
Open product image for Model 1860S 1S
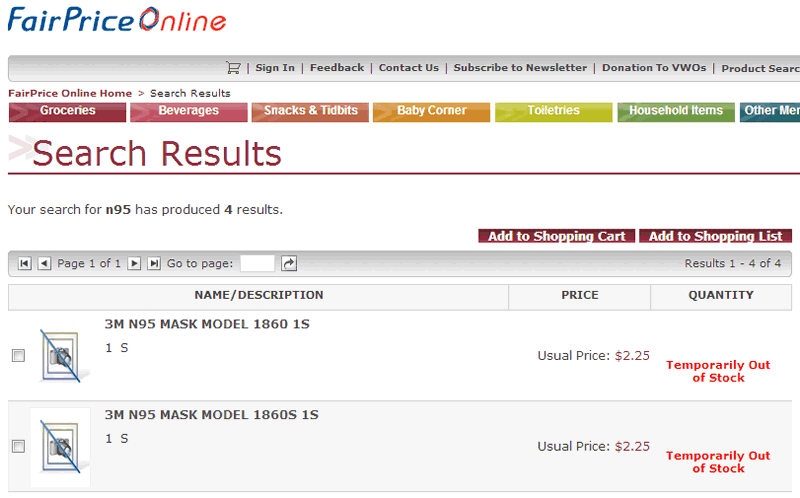[61, 447]
